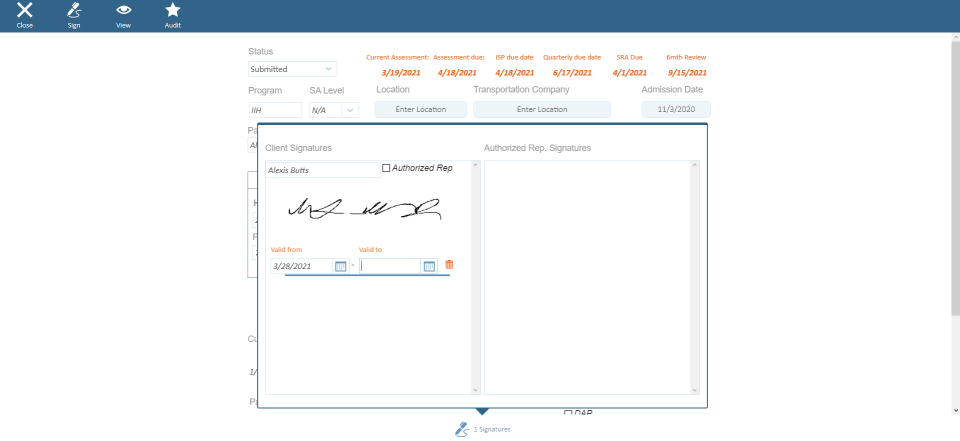This screenshot has width=960, height=441.
Task: Click the Alexis Butts name field
Action: point(321,170)
